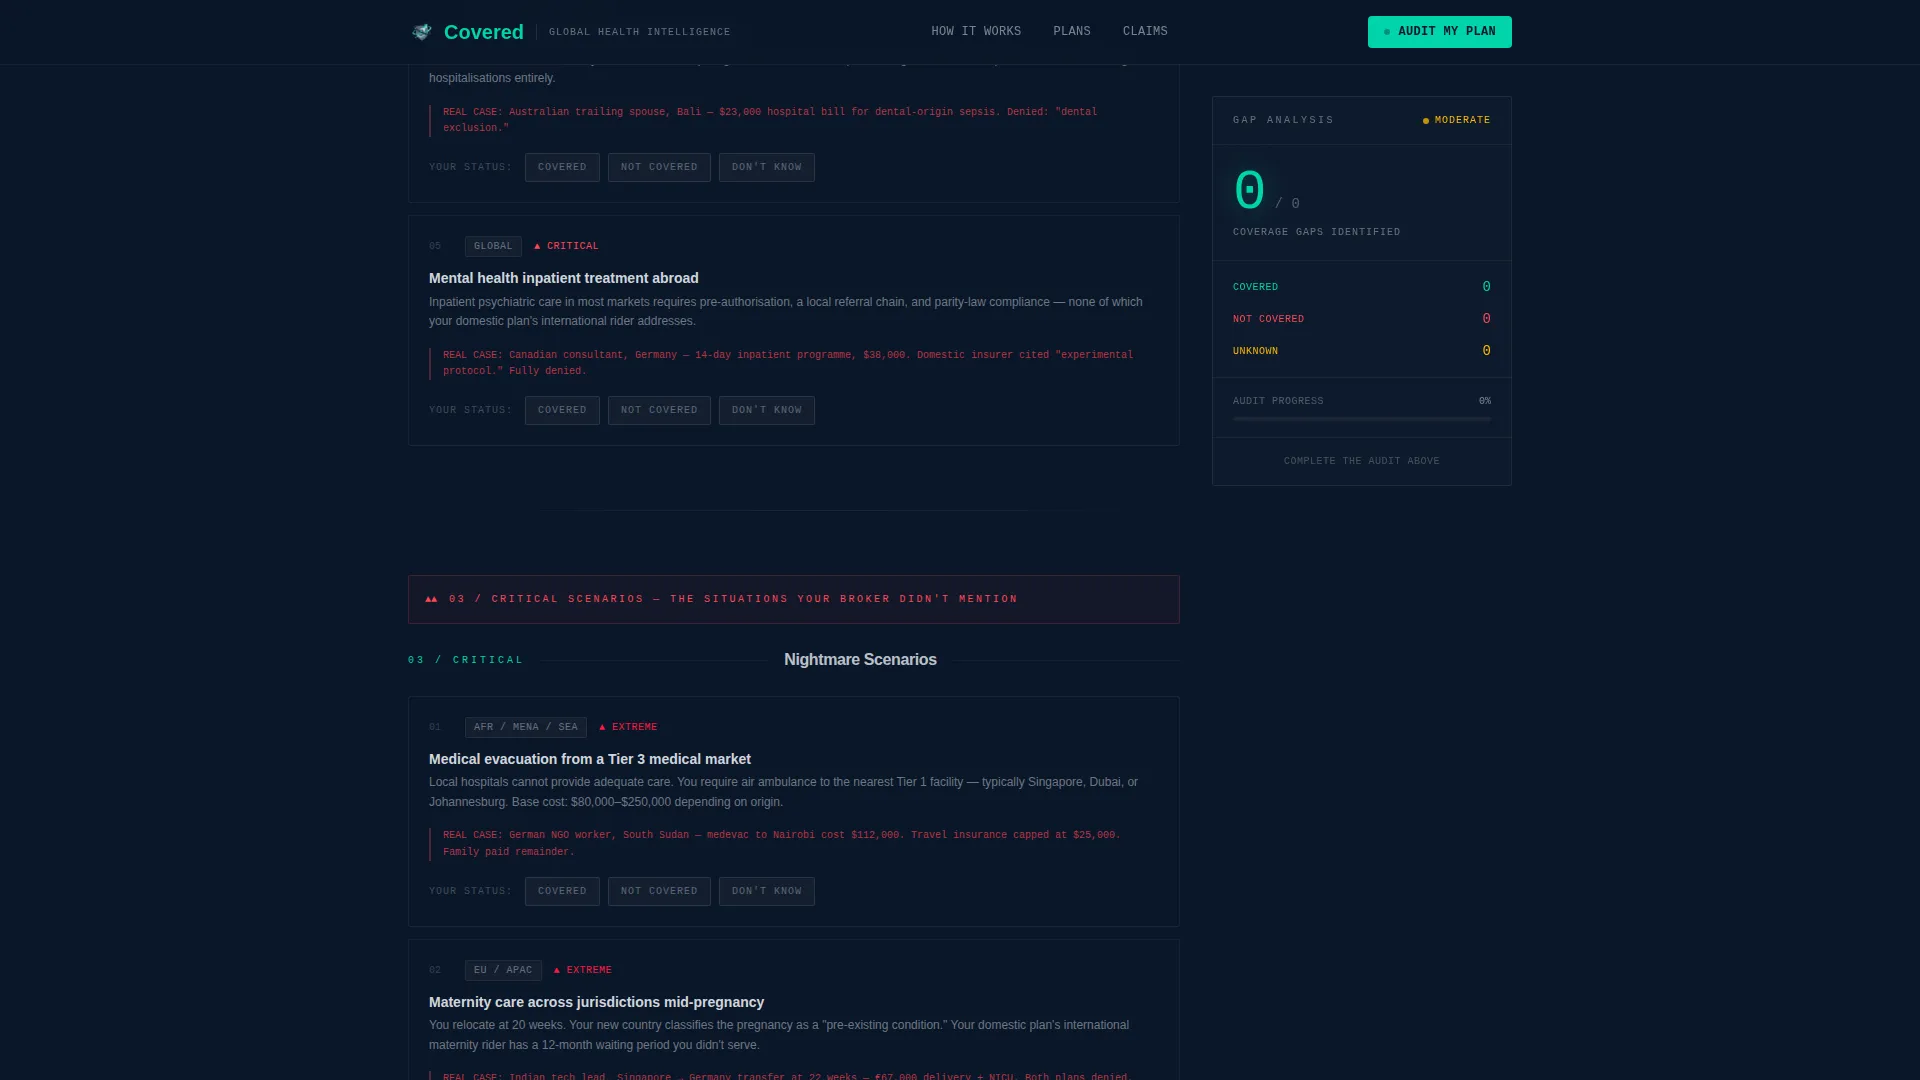1920x1080 pixels.
Task: Click the Unknown count row in Gap Analysis
Action: [1362, 351]
